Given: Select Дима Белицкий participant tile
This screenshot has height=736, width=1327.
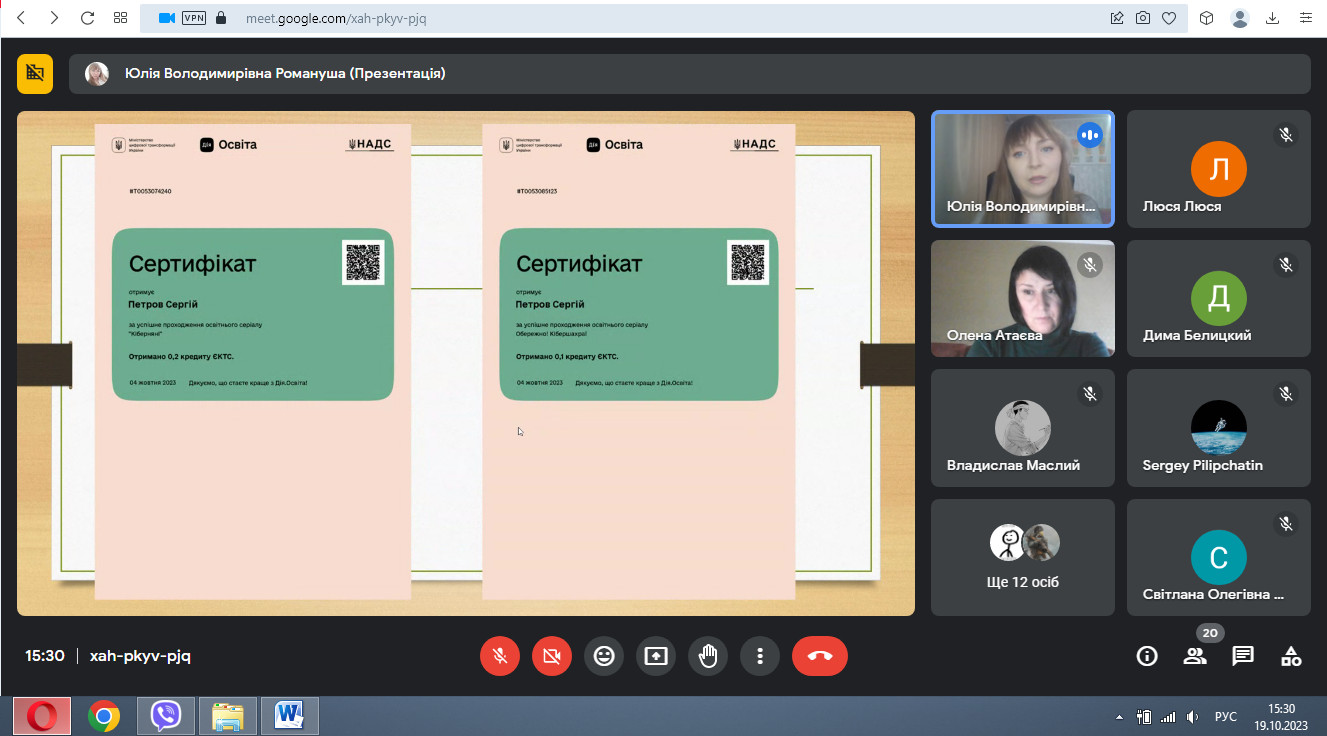Looking at the screenshot, I should click(x=1219, y=298).
